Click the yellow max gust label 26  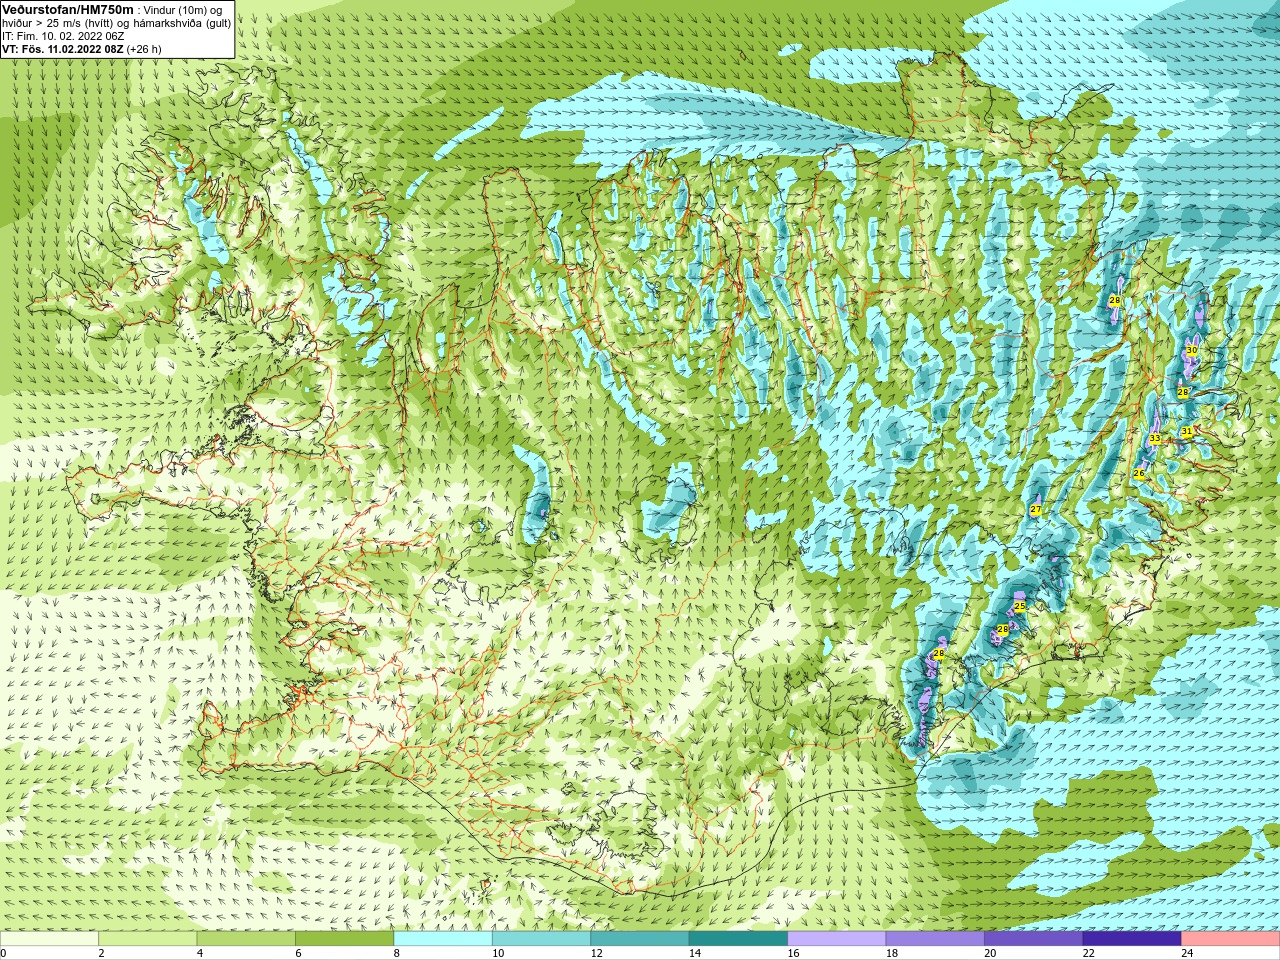tap(1139, 474)
